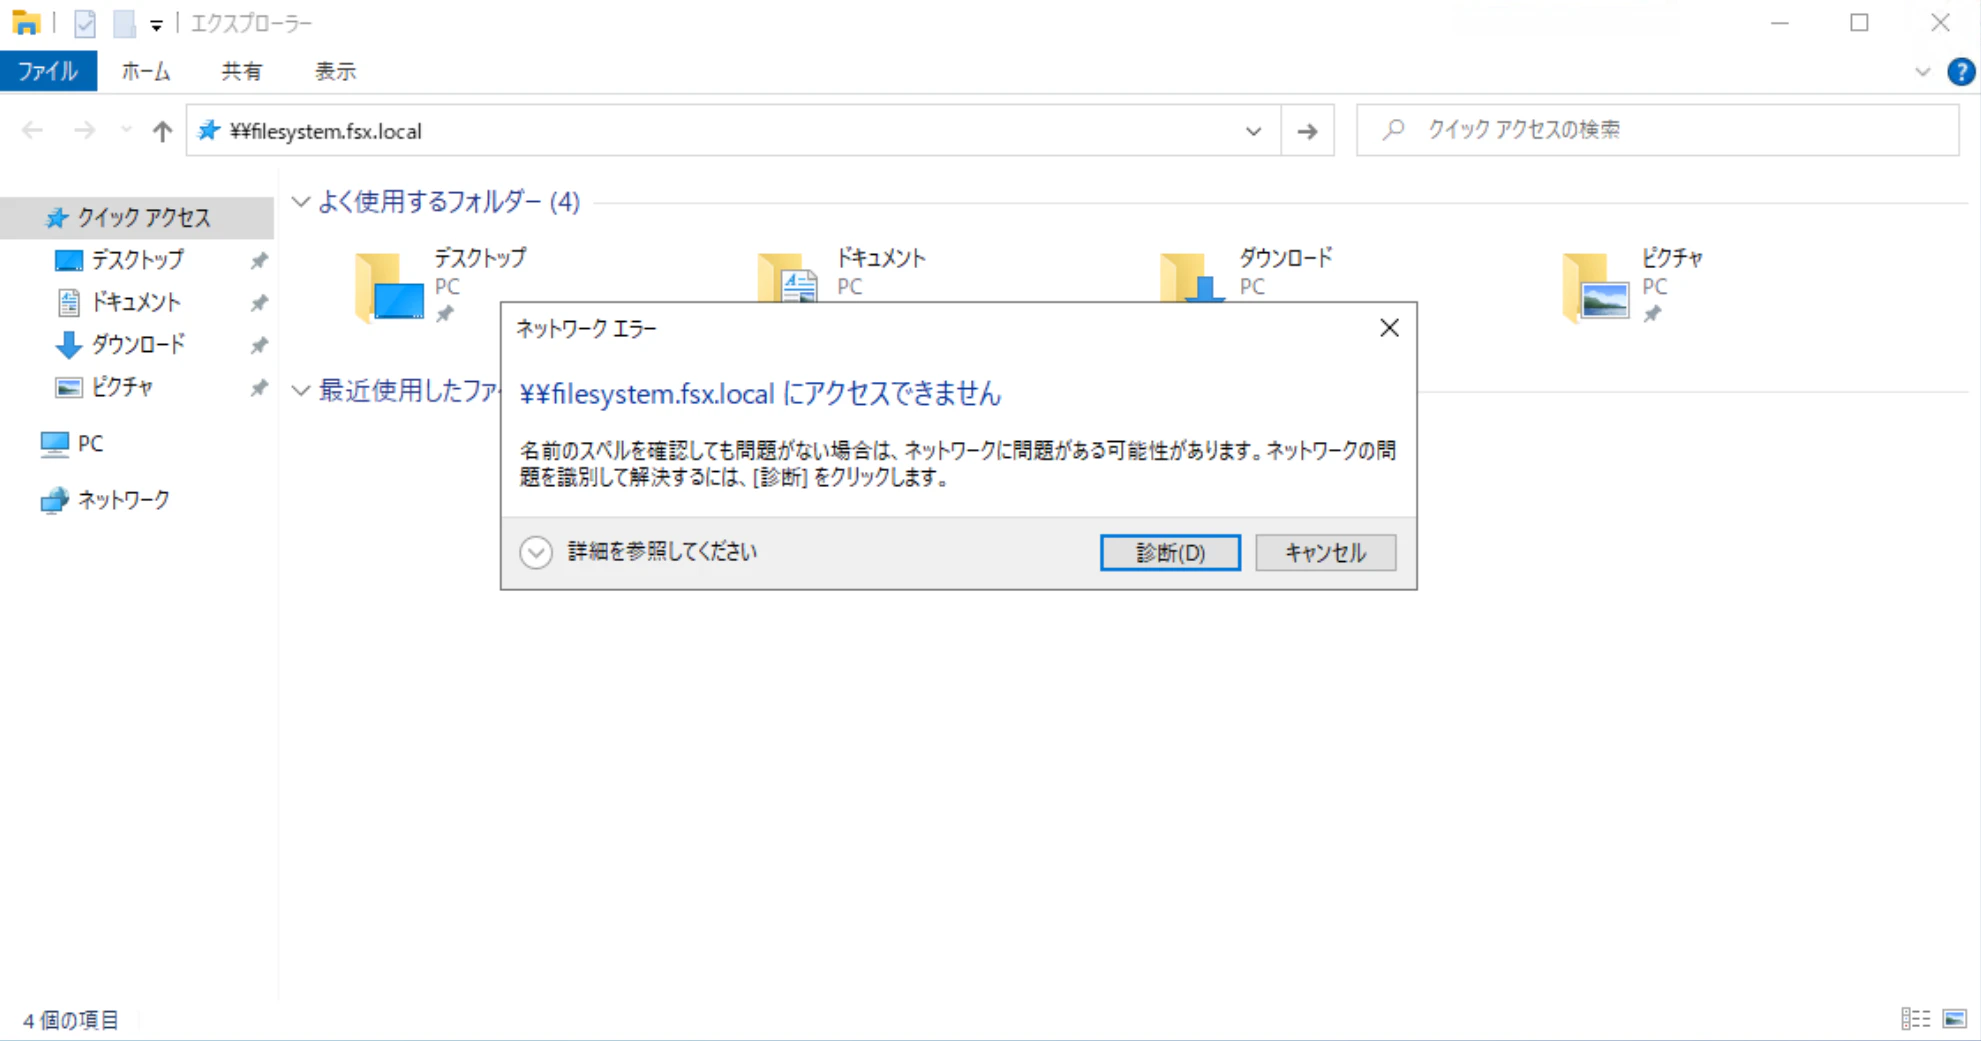Click the 診断(D) button
1981x1041 pixels.
click(1170, 553)
